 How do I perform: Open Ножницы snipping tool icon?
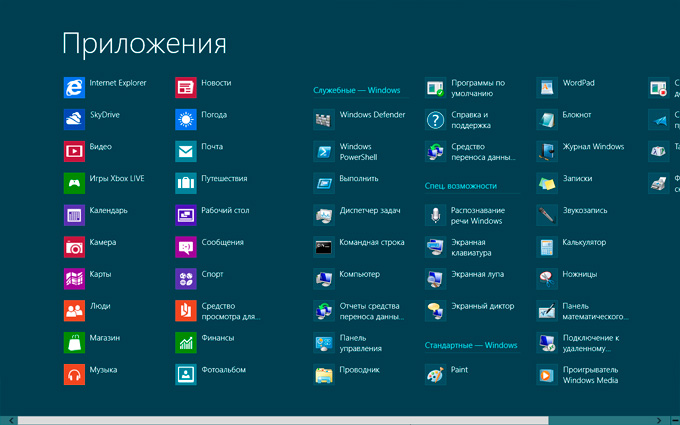point(546,278)
